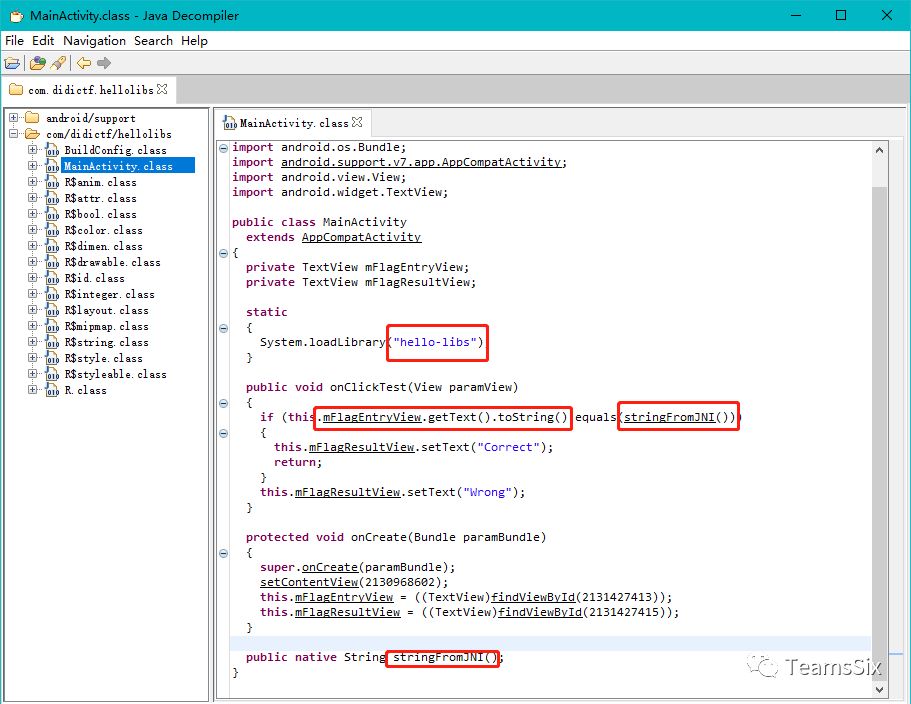The image size is (911, 704).
Task: Select the com.didictf.hellolibs tab
Action: point(90,89)
